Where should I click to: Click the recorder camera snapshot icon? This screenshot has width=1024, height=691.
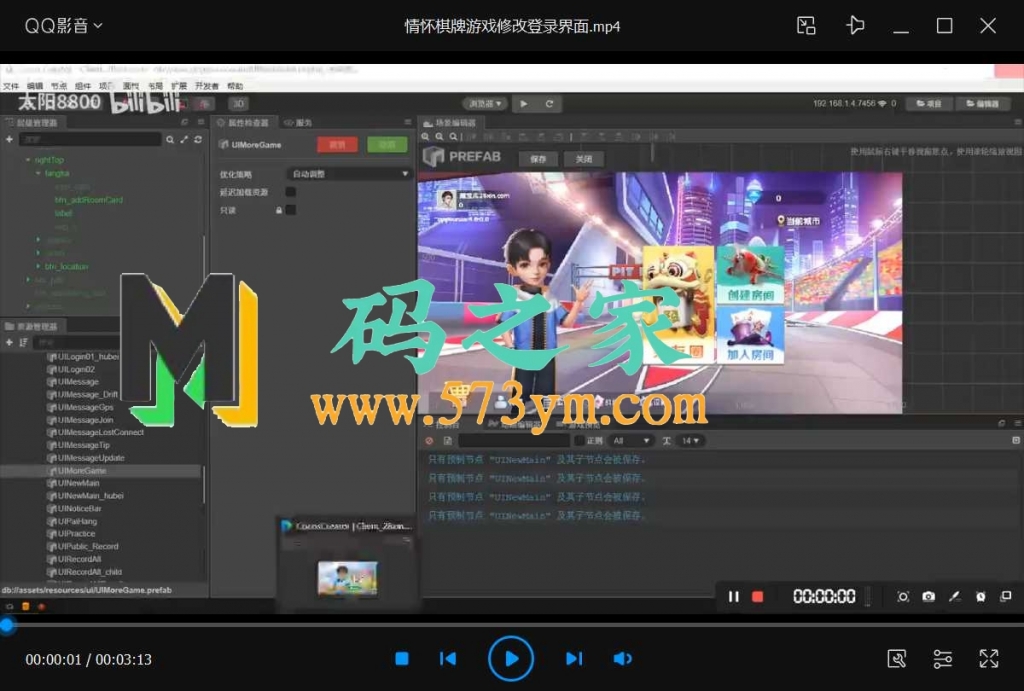(928, 596)
